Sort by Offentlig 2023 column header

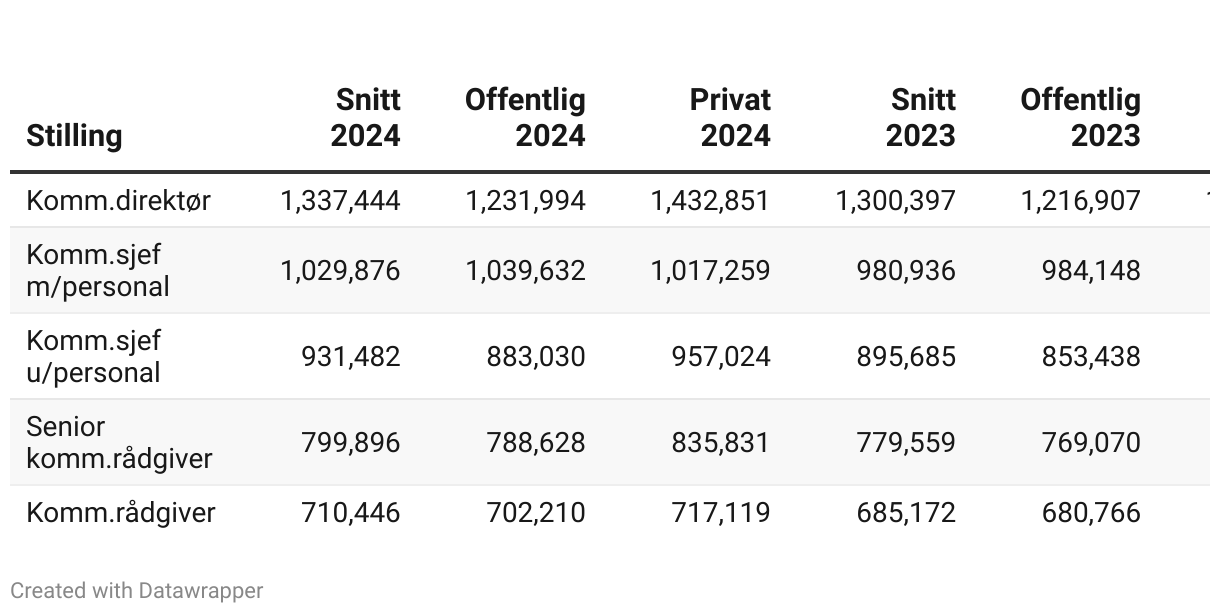pos(1081,118)
